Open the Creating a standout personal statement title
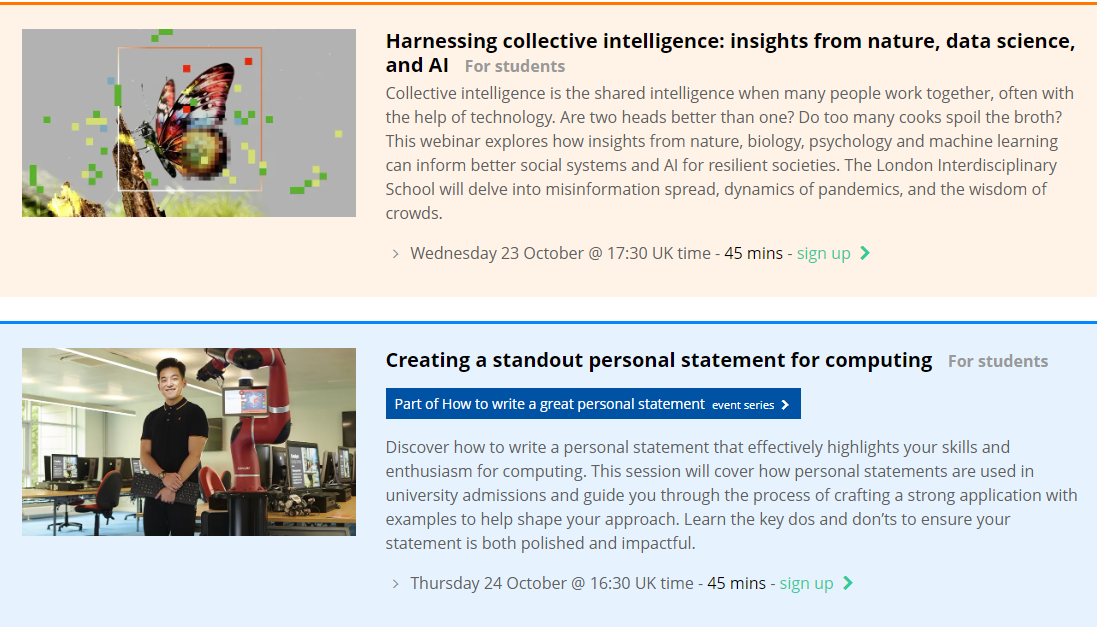This screenshot has width=1097, height=627. (658, 360)
